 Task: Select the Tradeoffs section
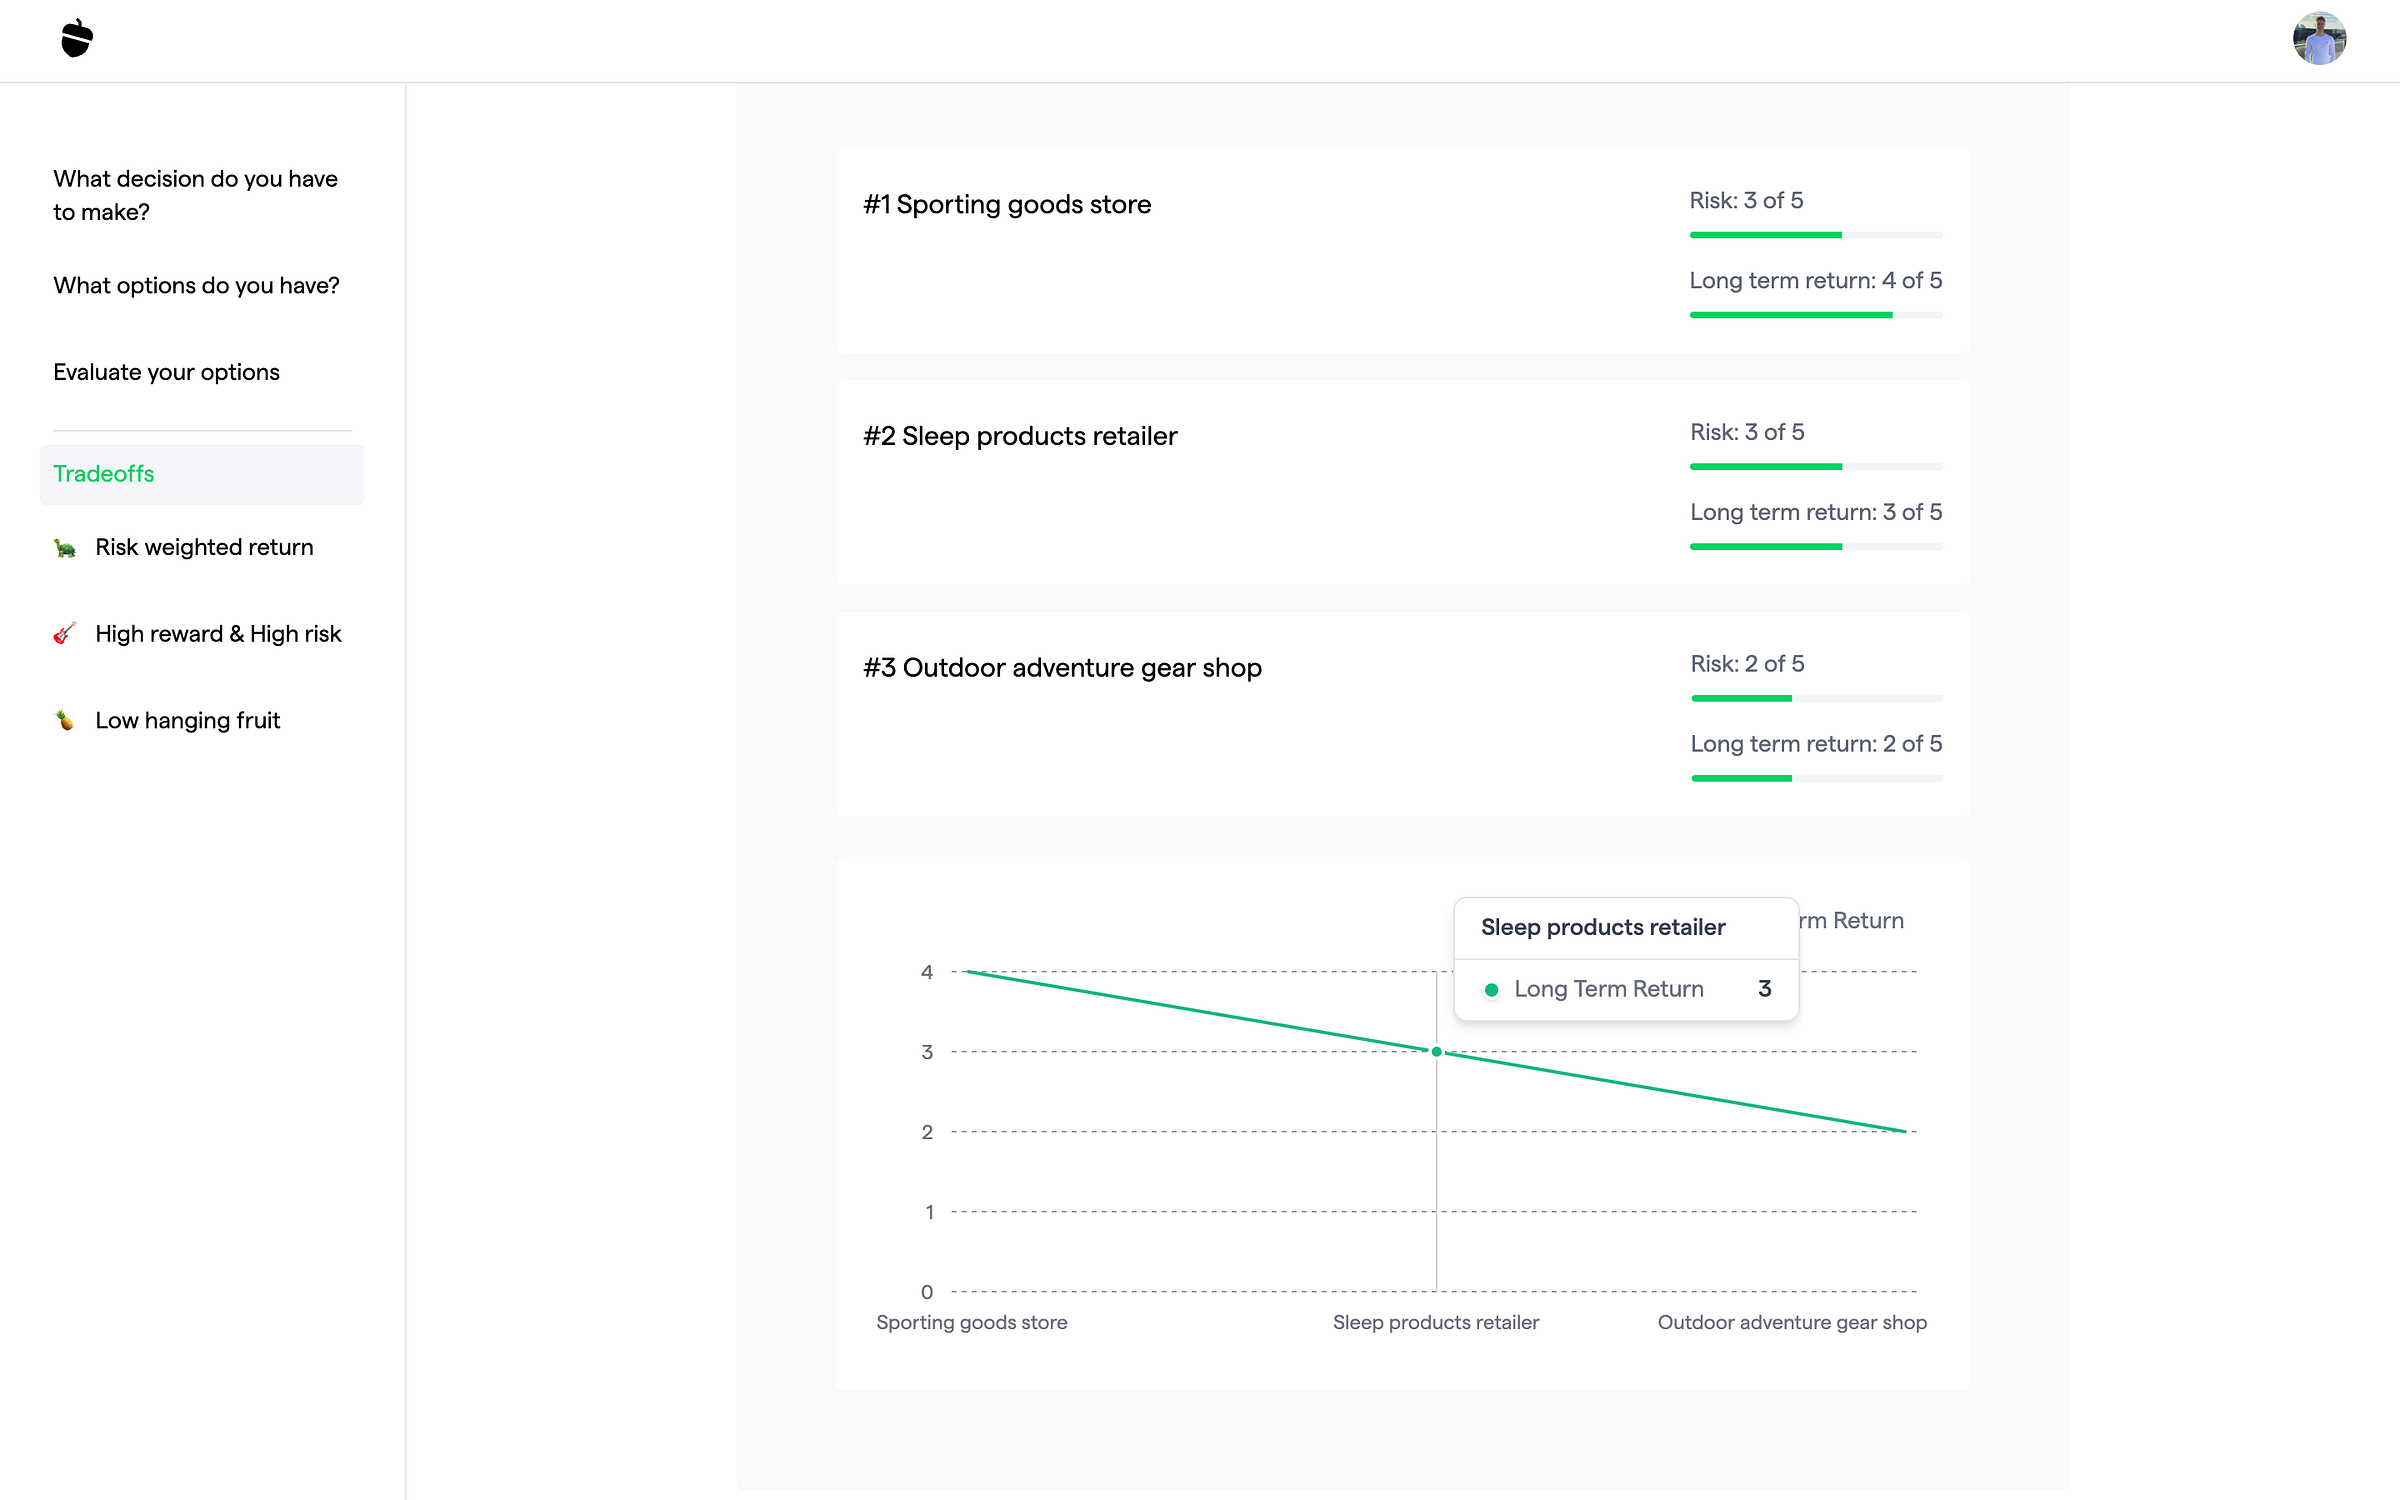[104, 474]
